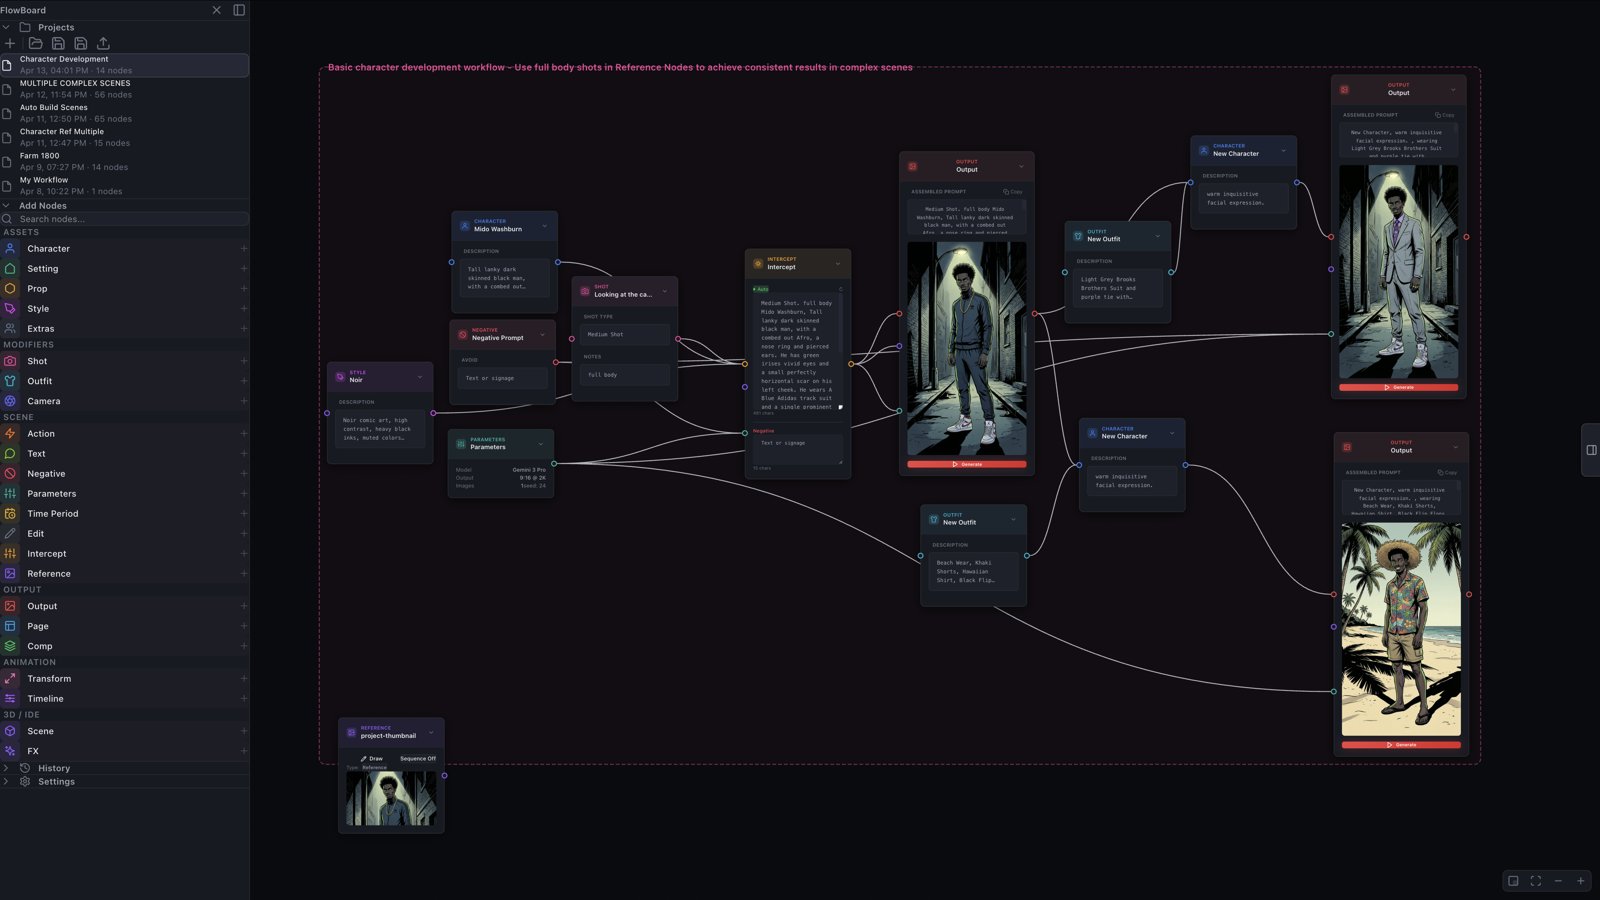This screenshot has height=900, width=1600.
Task: Collapse the Negative Prompt node chevron
Action: click(x=543, y=335)
